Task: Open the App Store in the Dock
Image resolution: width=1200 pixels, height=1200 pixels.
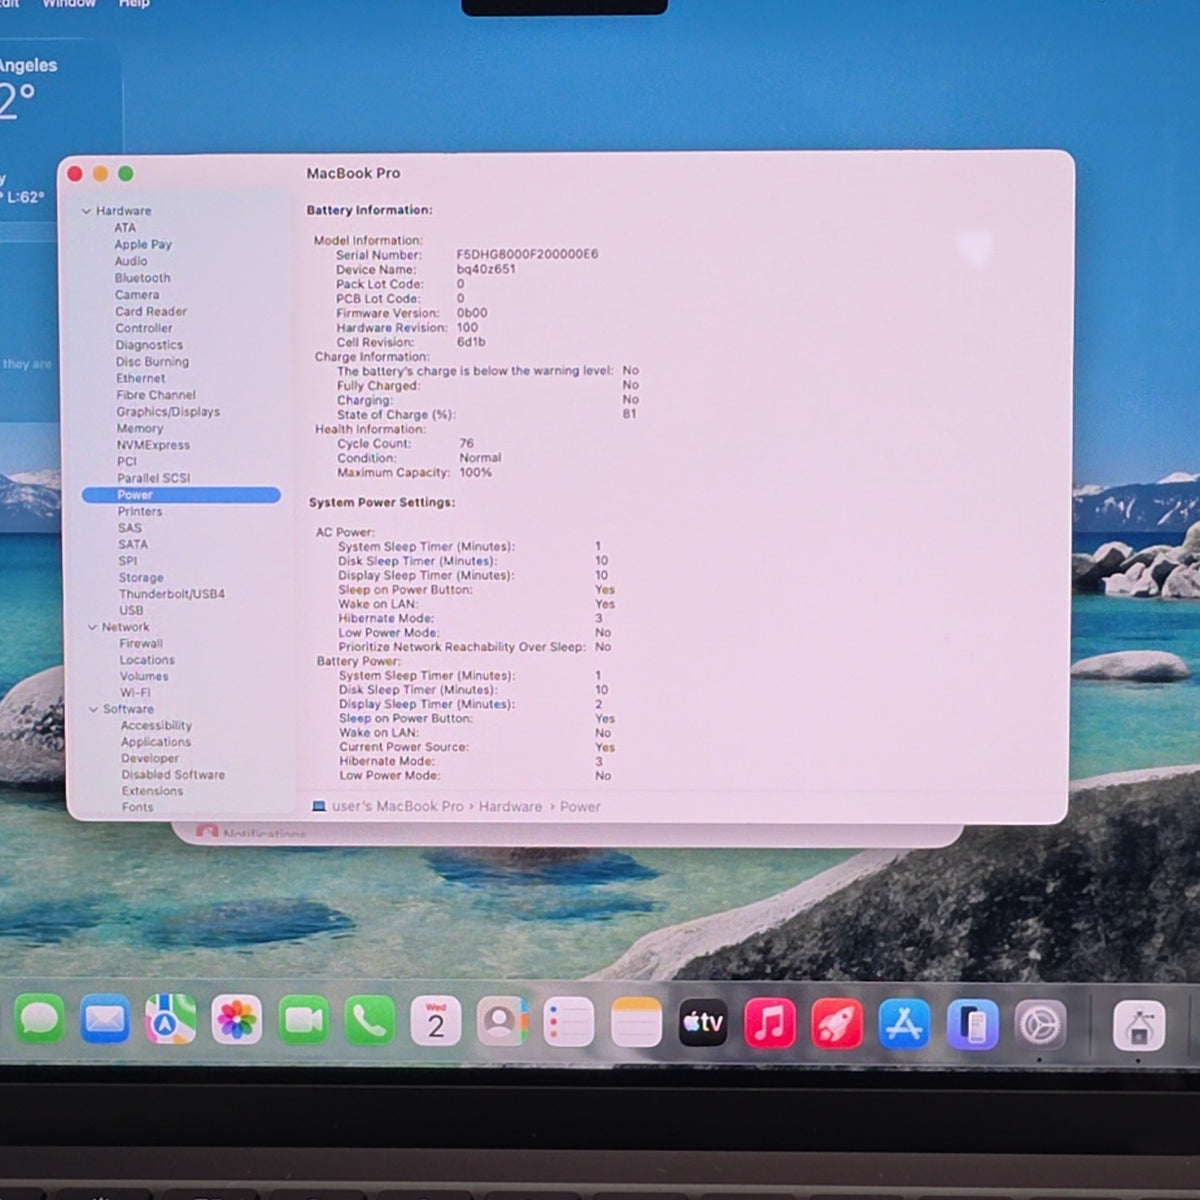Action: point(904,1024)
